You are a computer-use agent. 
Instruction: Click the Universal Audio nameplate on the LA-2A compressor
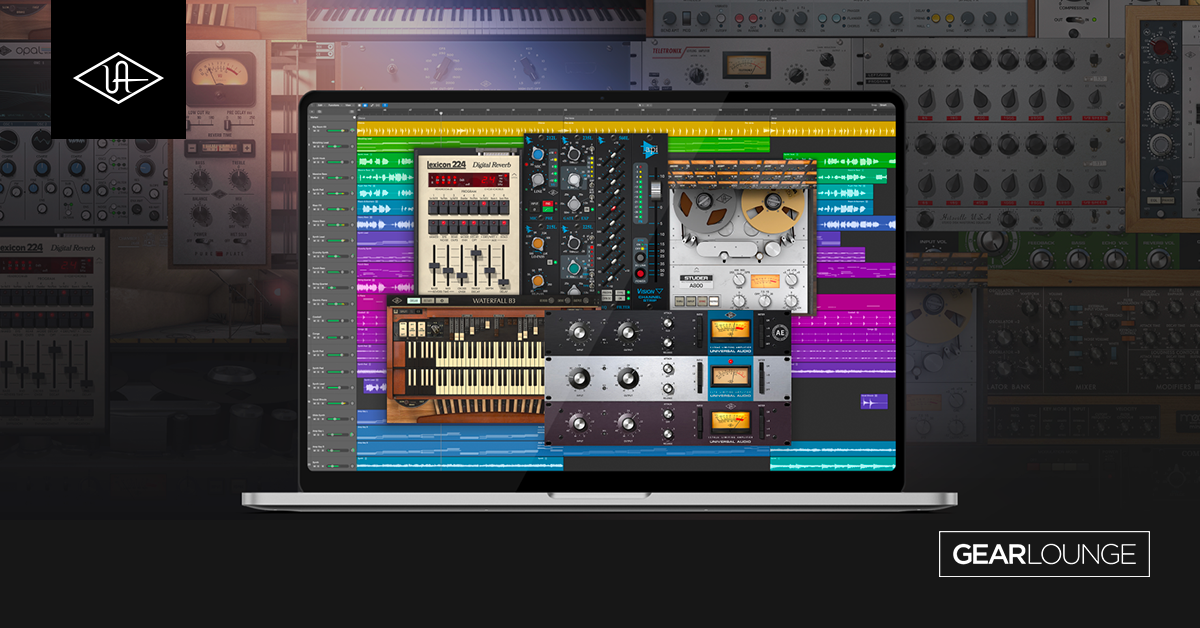coord(731,394)
